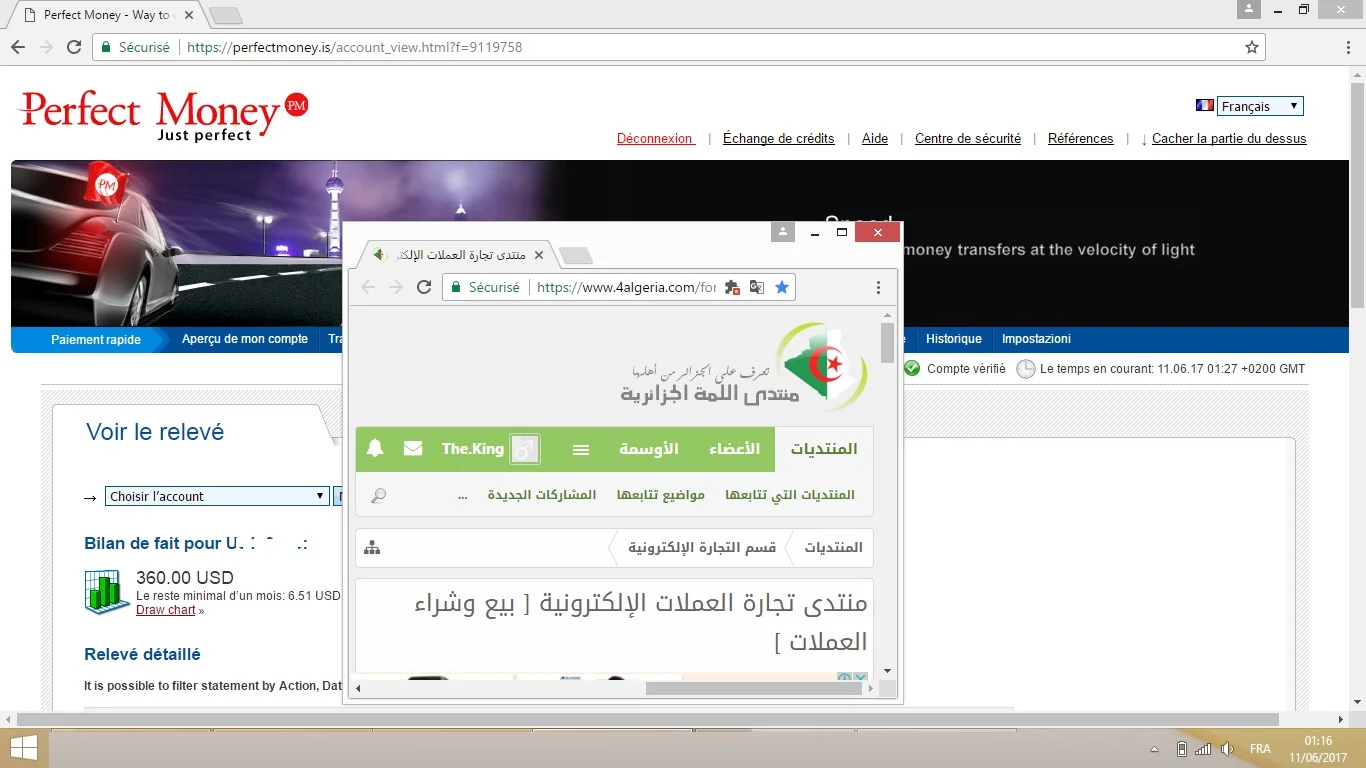Screen dimensions: 1366x768
Task: Open the Windows Start button
Action: point(23,748)
